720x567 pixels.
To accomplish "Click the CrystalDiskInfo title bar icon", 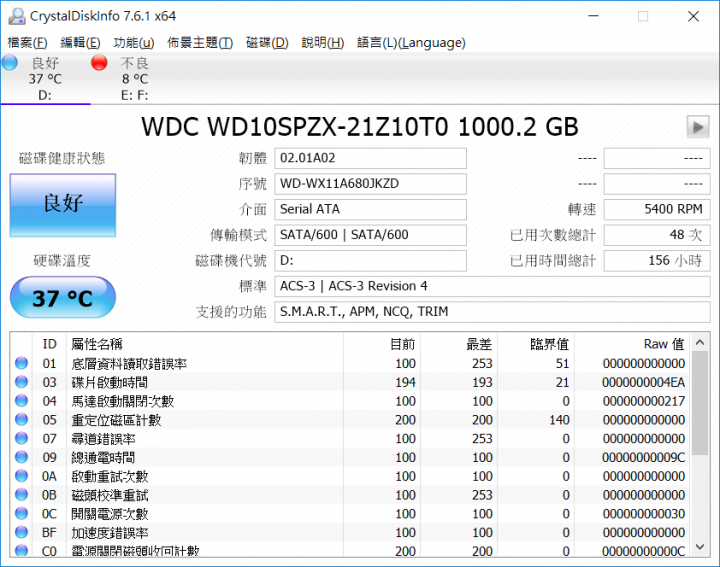I will [x=17, y=16].
